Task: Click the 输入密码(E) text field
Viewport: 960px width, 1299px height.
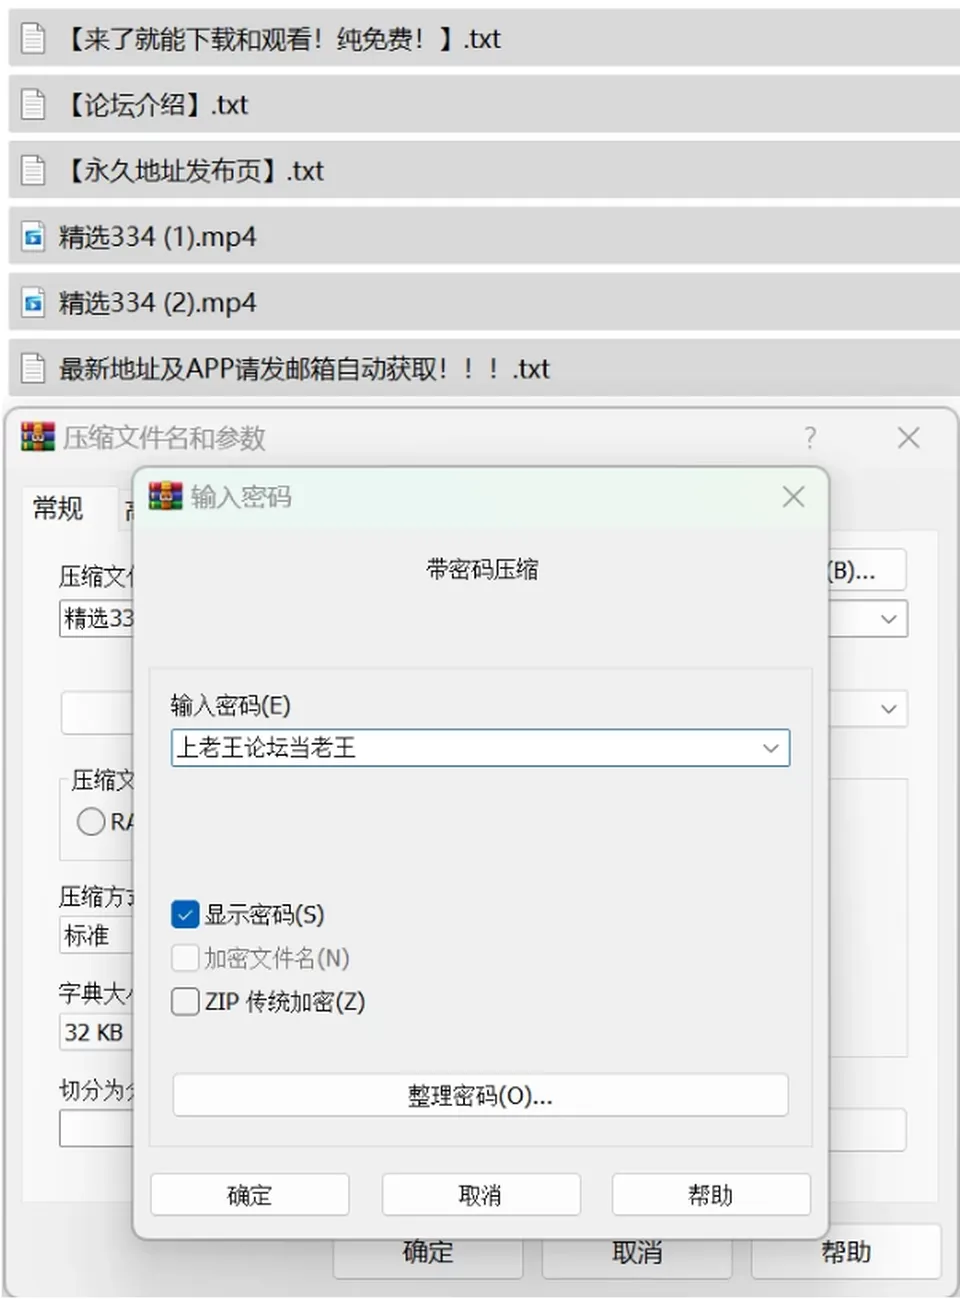Action: pos(465,748)
